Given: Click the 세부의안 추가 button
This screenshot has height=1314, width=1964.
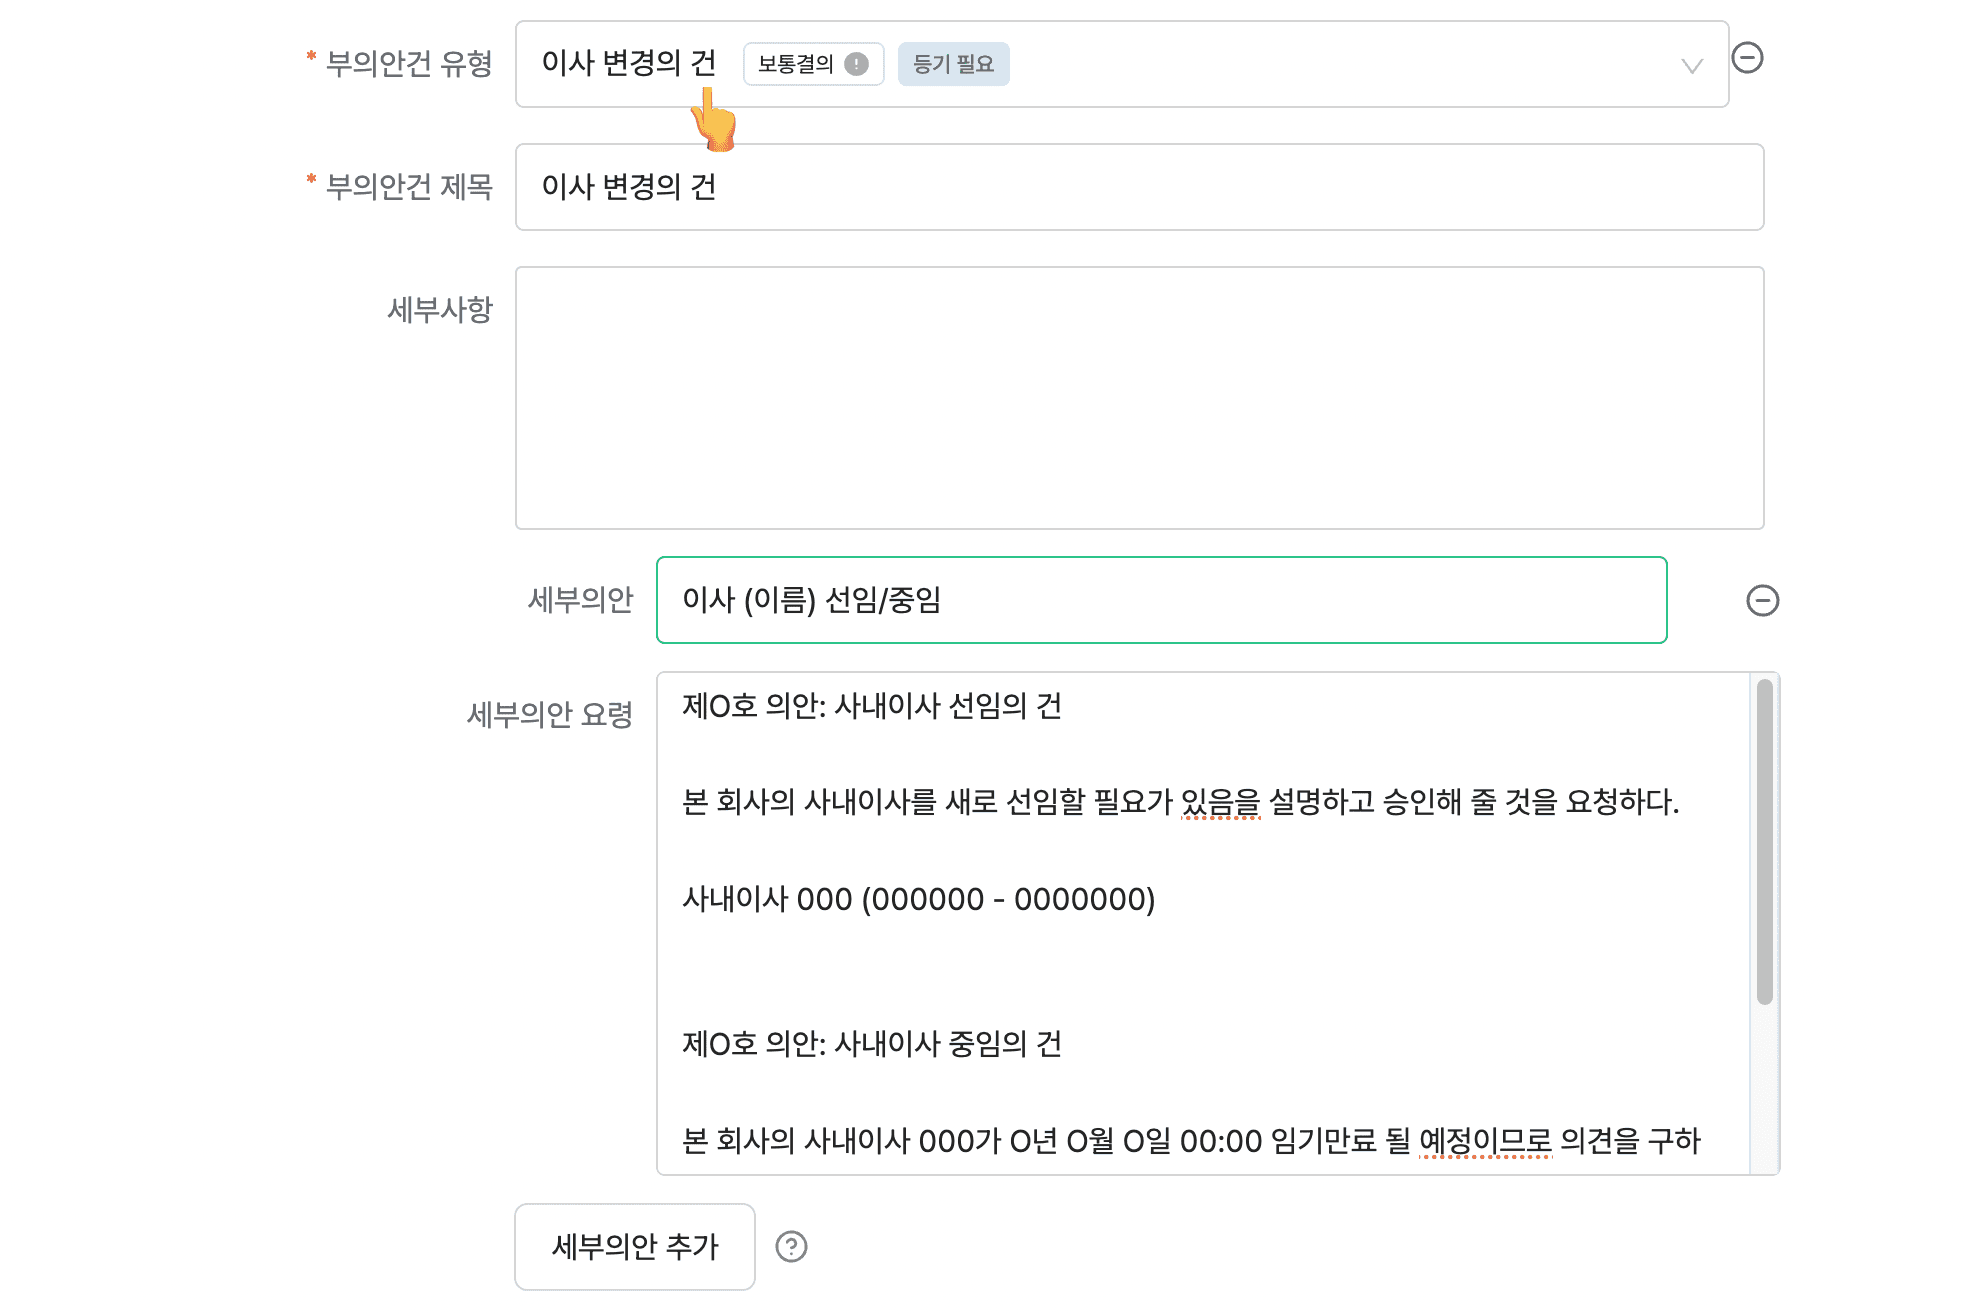Looking at the screenshot, I should click(635, 1247).
